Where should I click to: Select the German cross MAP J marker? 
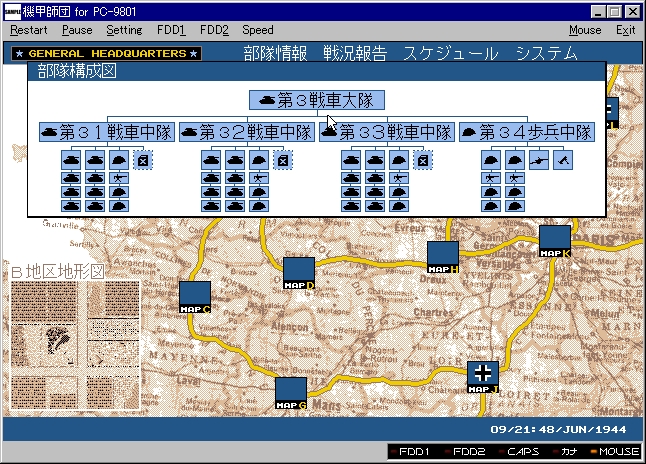[x=483, y=377]
